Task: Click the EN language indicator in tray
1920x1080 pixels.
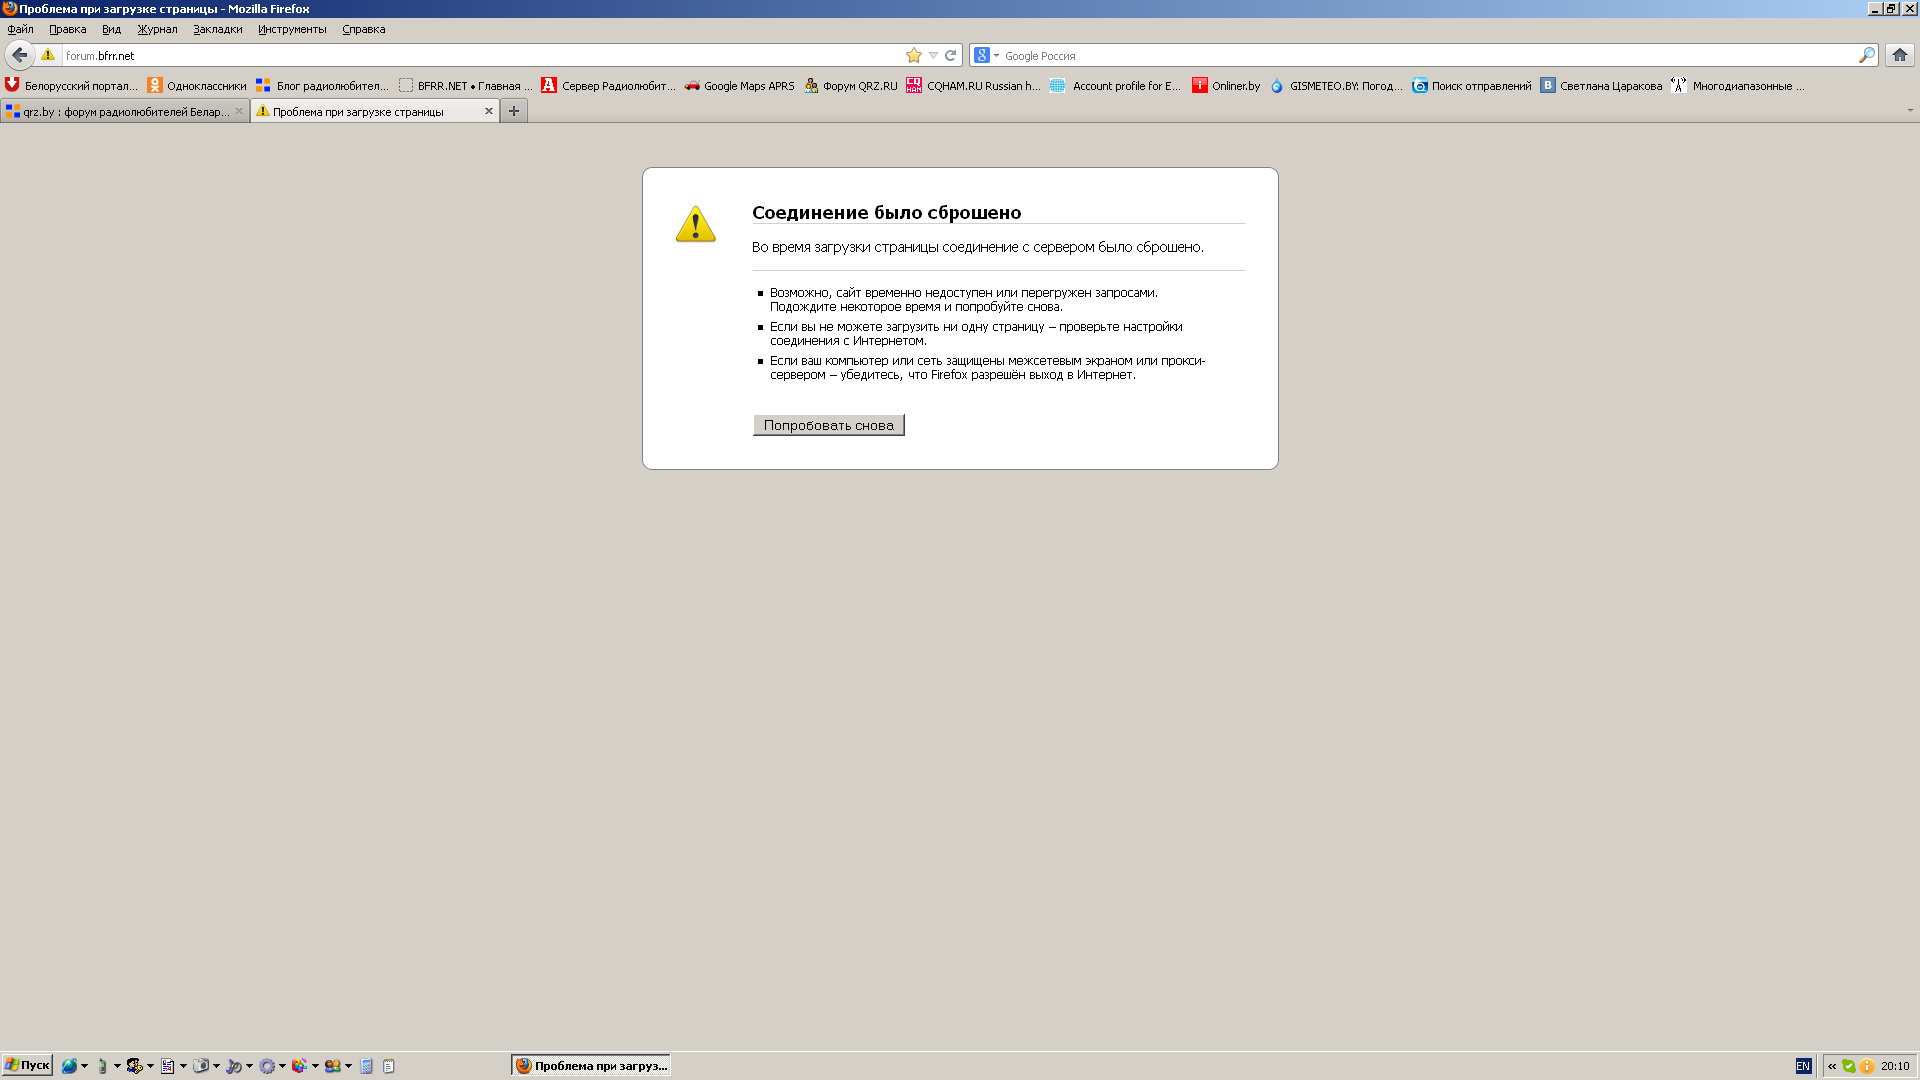Action: [x=1803, y=1066]
